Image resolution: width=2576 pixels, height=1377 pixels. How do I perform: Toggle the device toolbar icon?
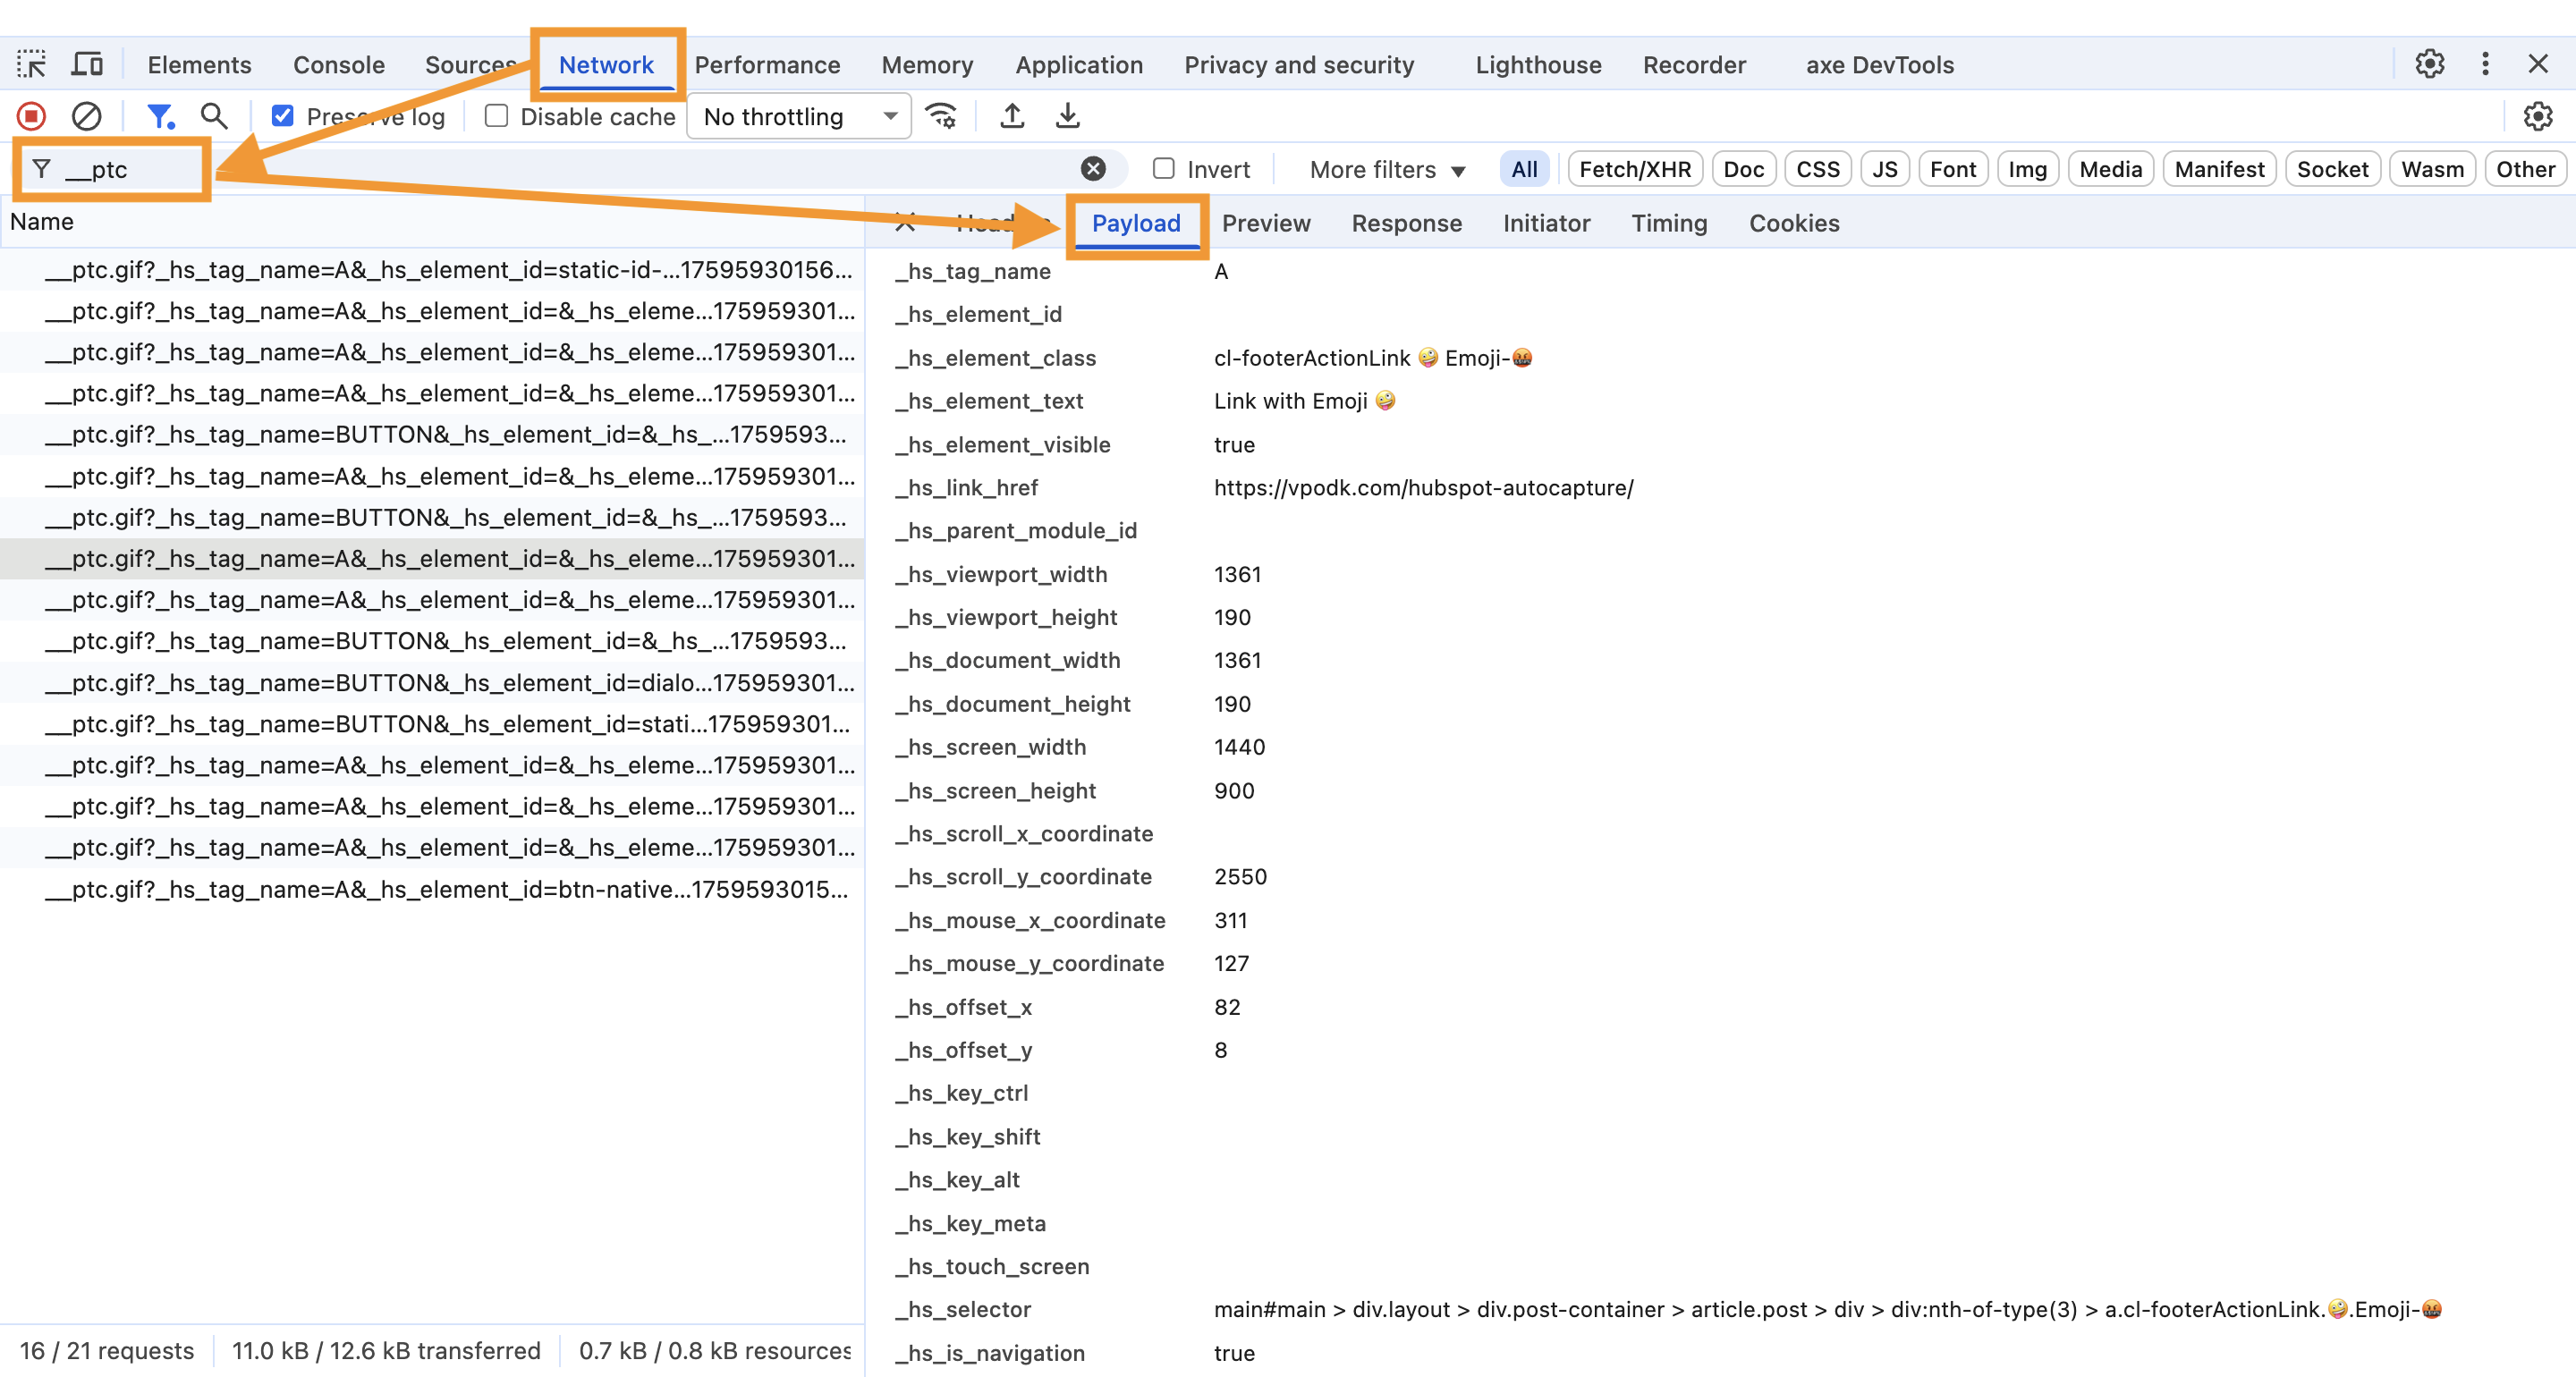pyautogui.click(x=88, y=65)
